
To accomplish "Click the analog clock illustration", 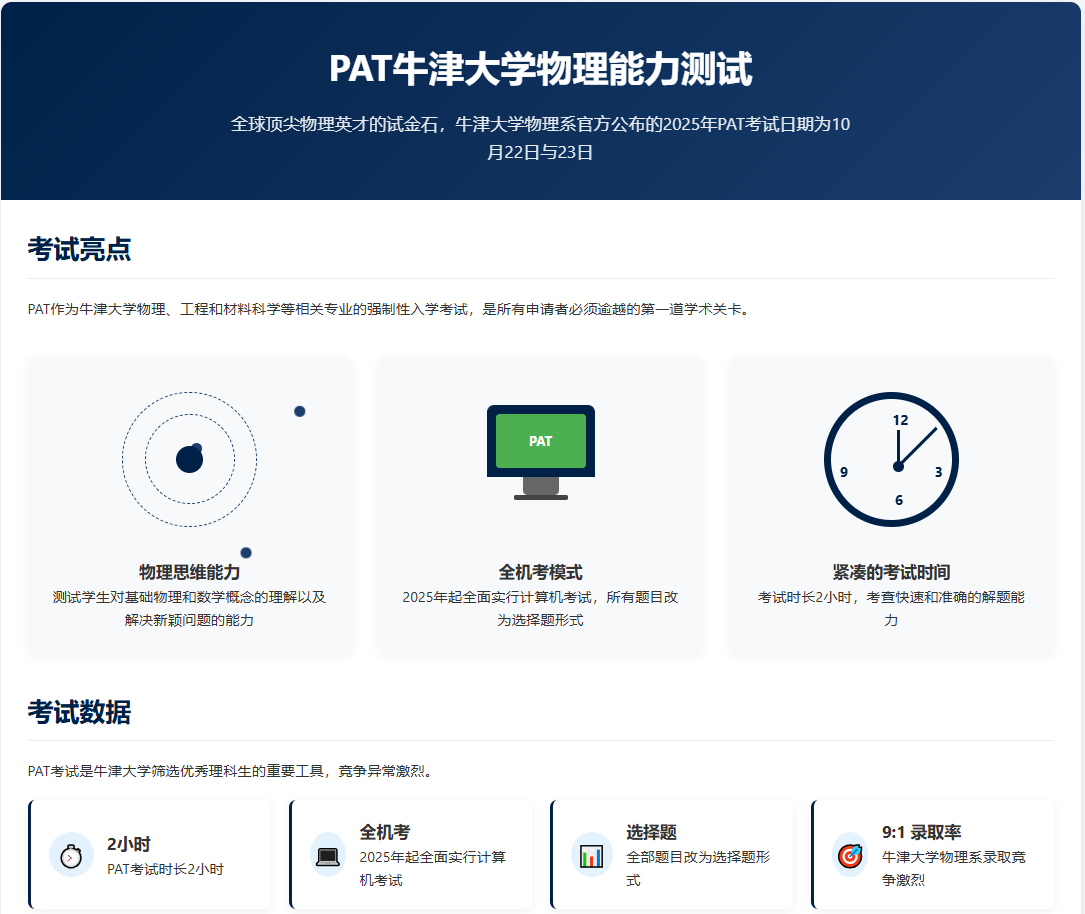I will [891, 459].
